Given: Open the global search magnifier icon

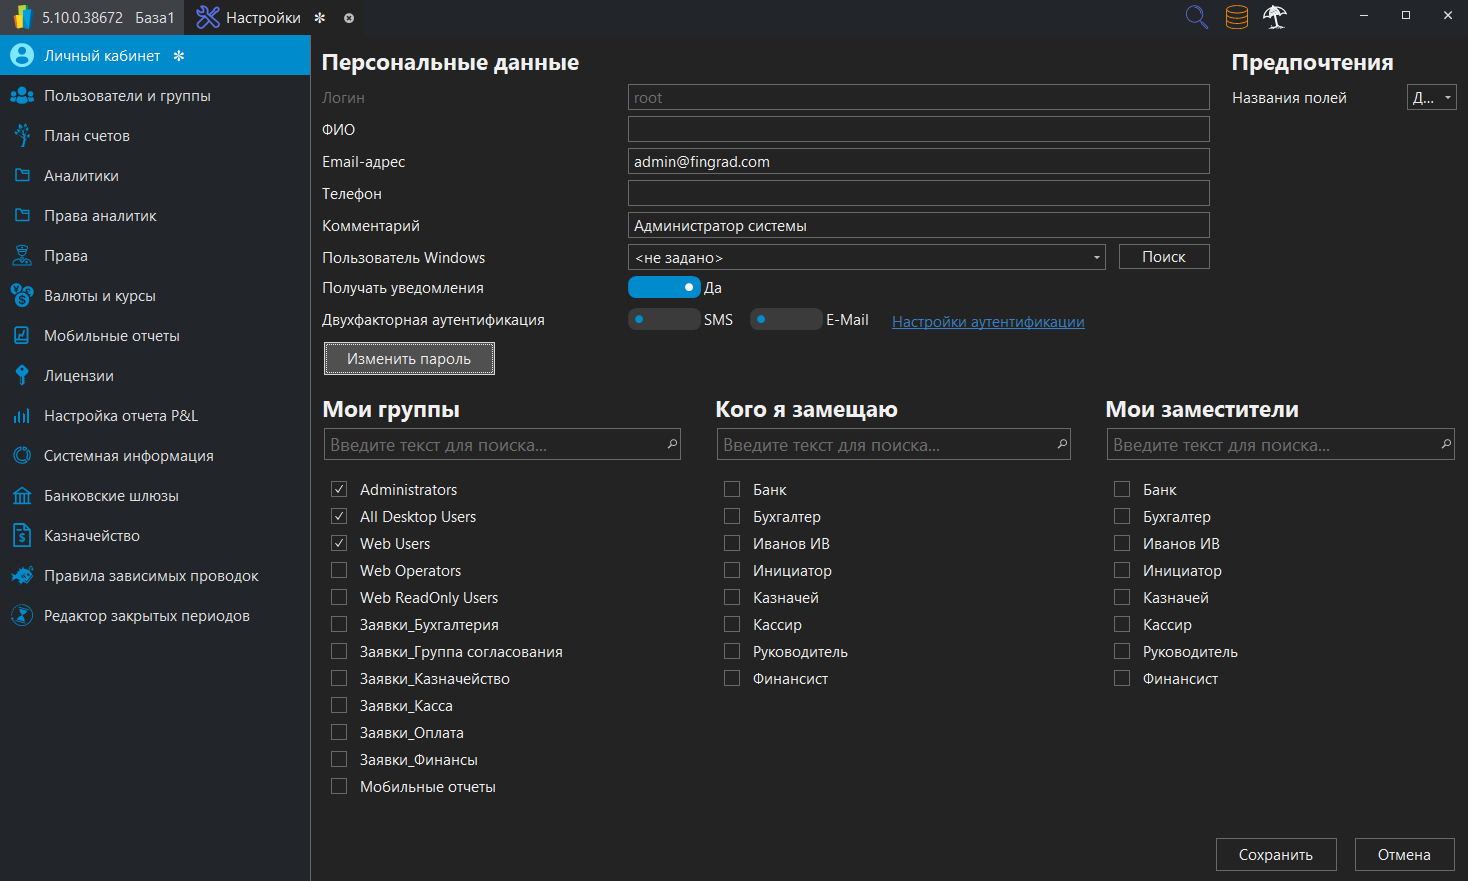Looking at the screenshot, I should pos(1196,17).
